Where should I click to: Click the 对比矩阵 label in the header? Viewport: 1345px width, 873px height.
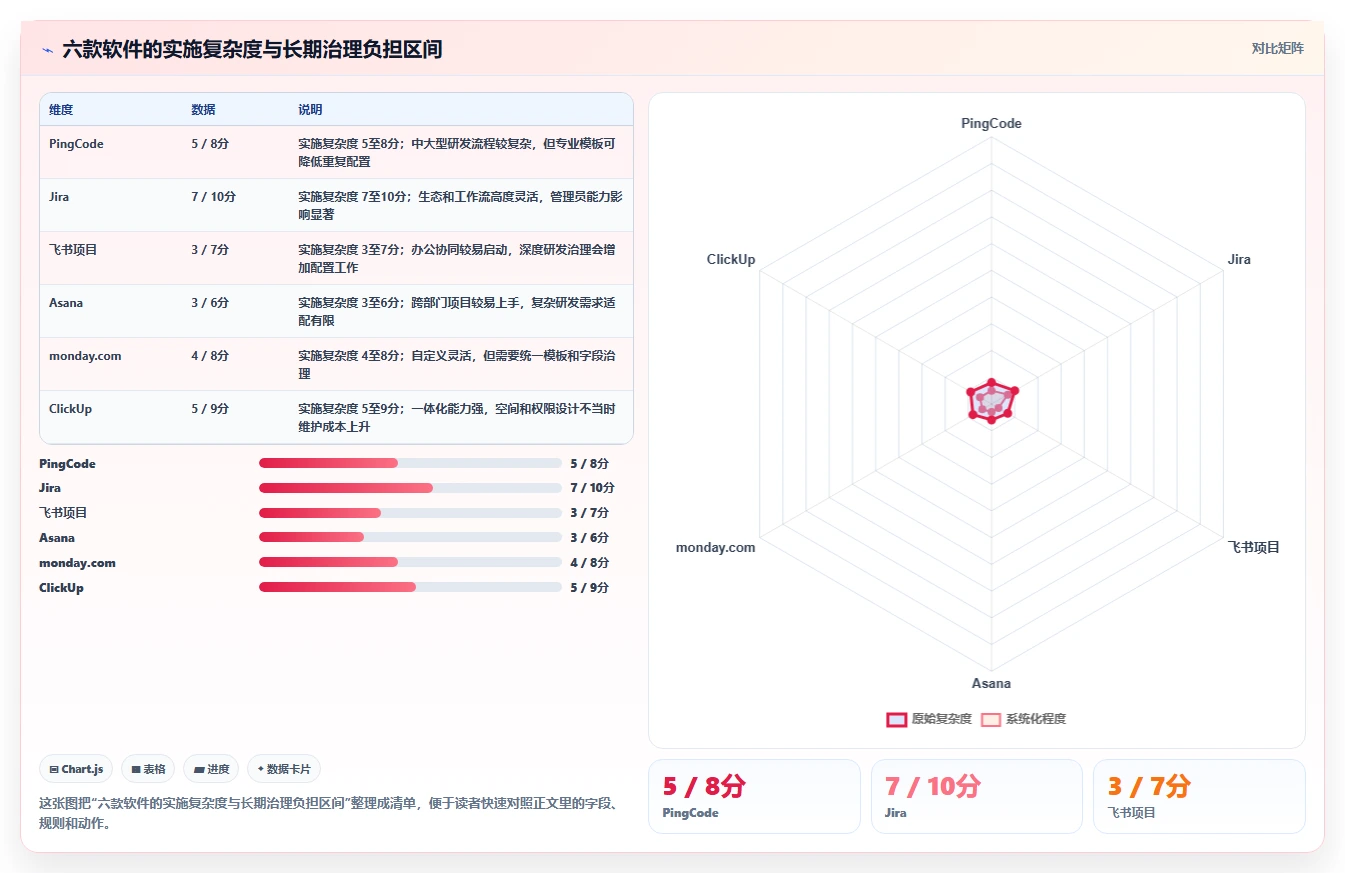click(x=1277, y=48)
